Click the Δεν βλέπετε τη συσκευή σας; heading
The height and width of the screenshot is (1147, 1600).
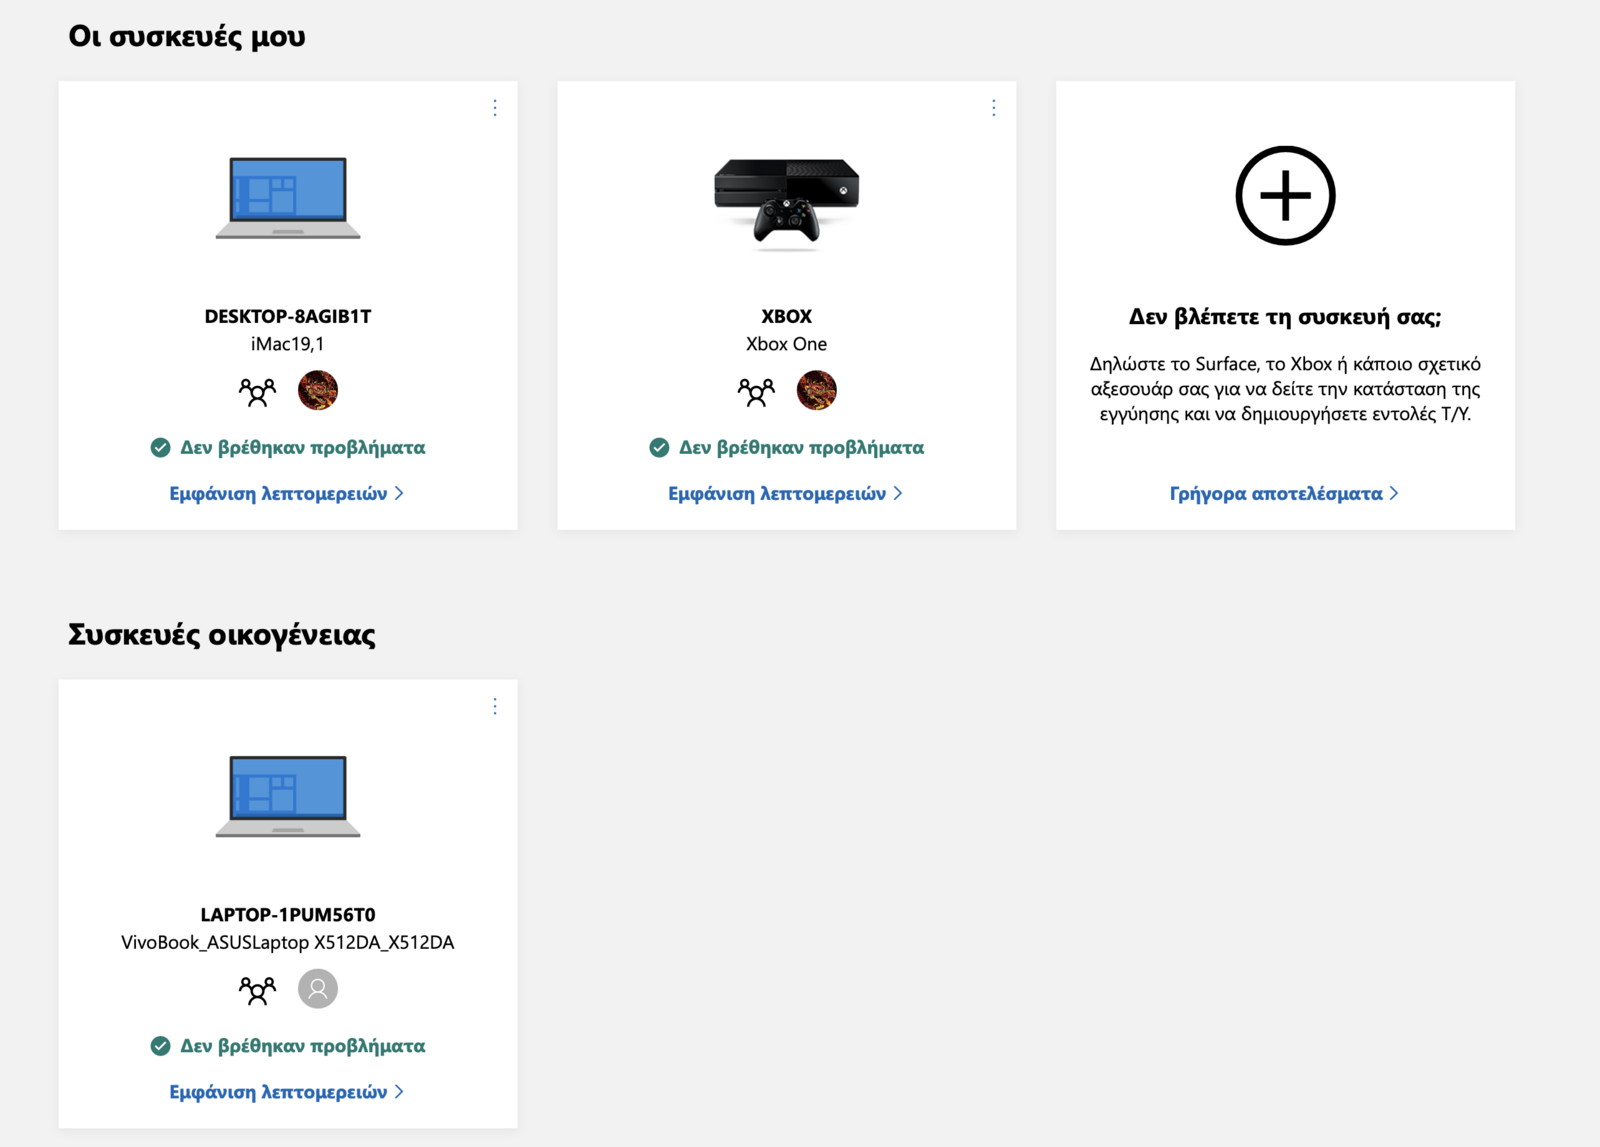click(x=1285, y=317)
